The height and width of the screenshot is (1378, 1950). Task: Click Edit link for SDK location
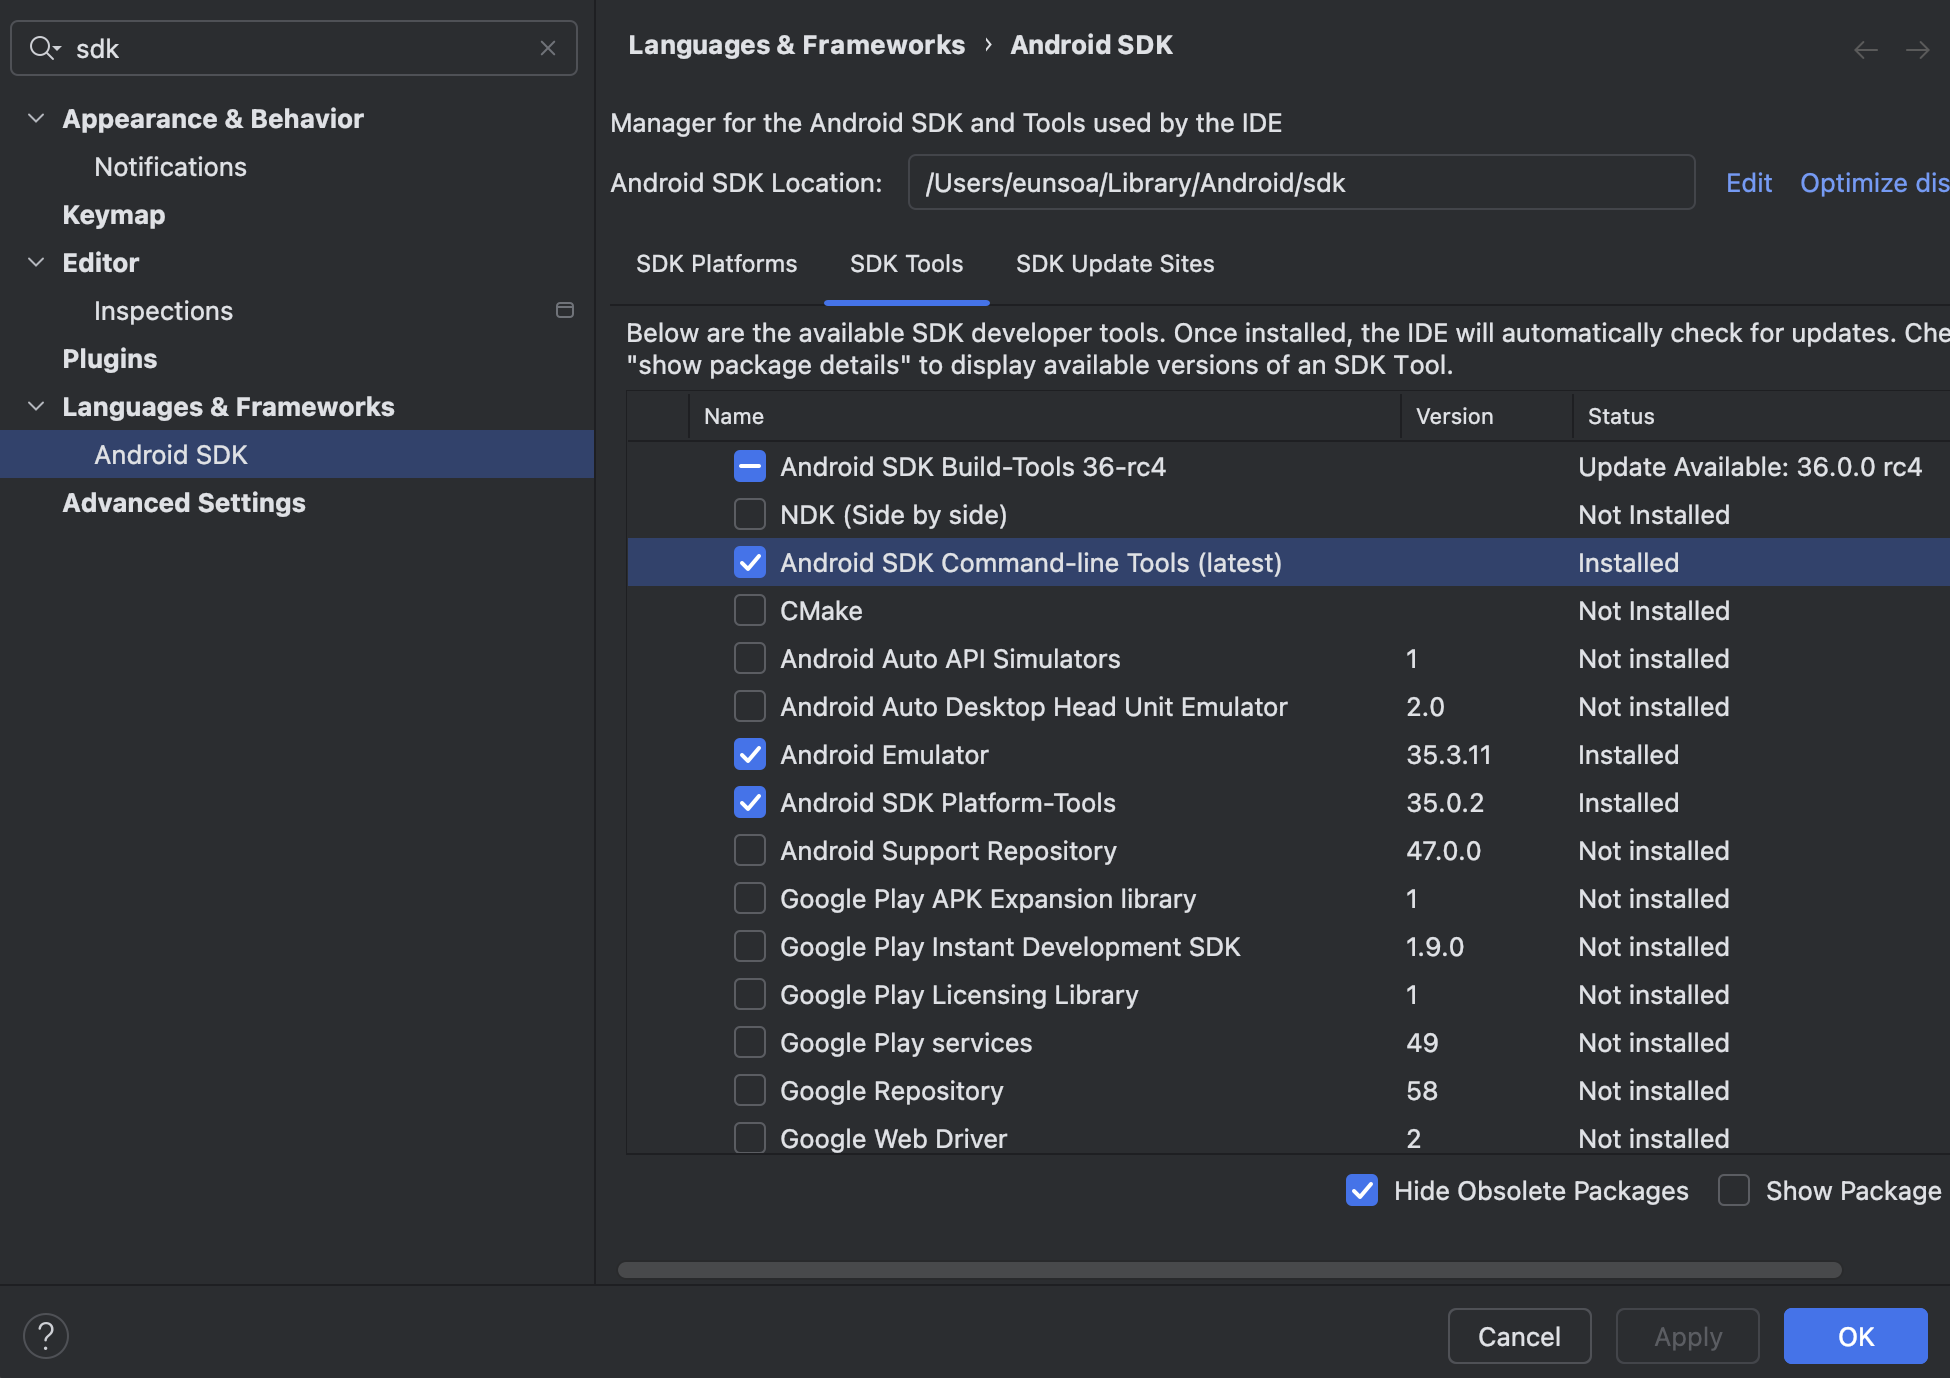tap(1749, 183)
